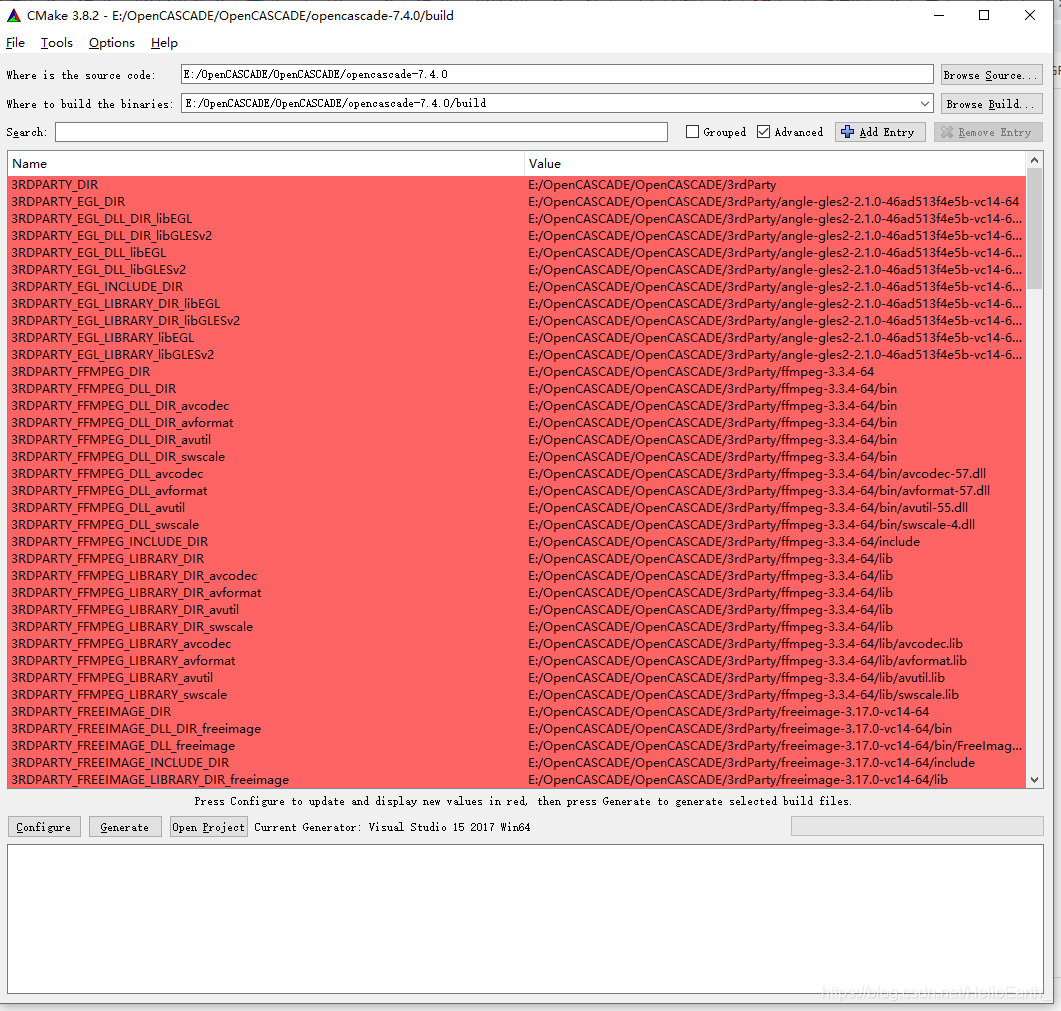Select 3RDPARTY_EGL_DIR entry
Screen dimensions: 1061x1011
[68, 202]
